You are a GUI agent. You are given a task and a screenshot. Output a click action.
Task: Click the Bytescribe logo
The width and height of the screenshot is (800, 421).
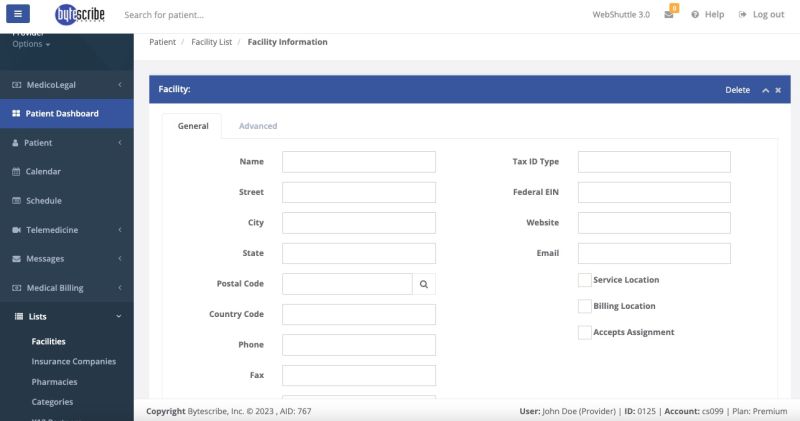[x=79, y=15]
